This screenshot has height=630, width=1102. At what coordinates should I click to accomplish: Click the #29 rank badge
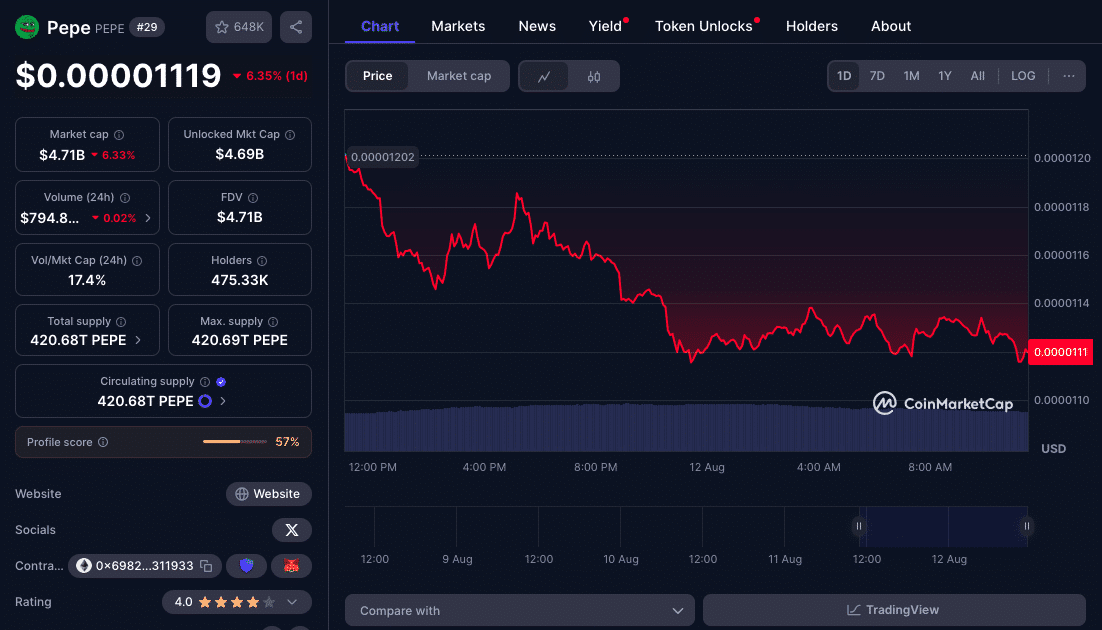click(147, 27)
